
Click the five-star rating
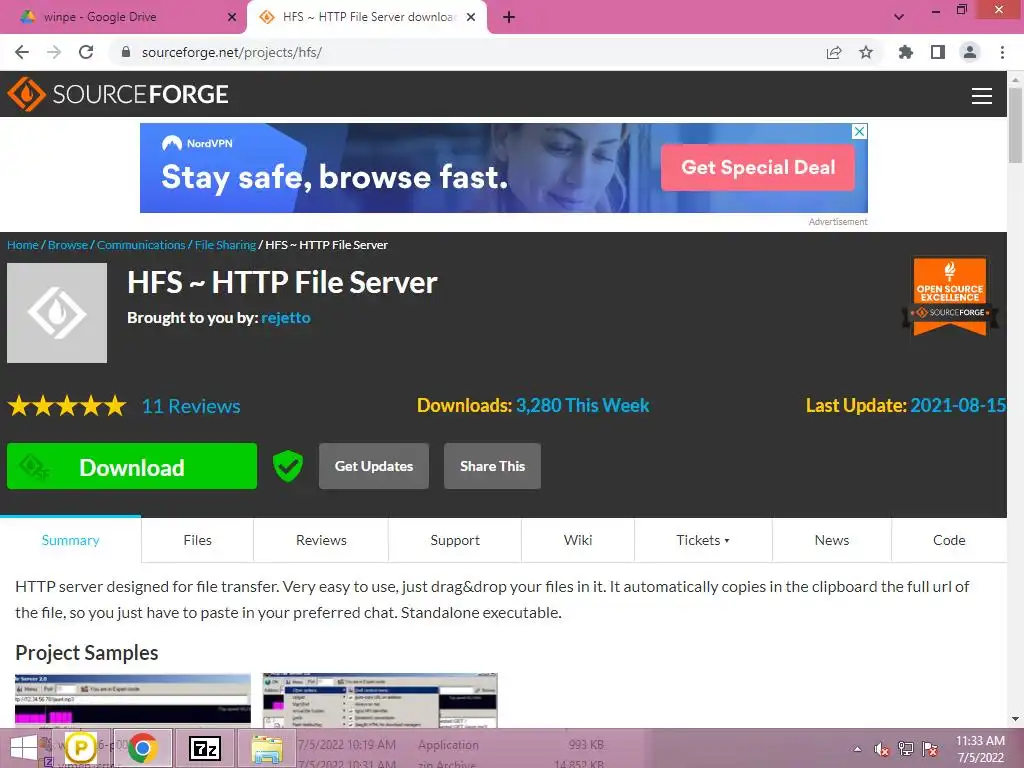[x=67, y=406]
